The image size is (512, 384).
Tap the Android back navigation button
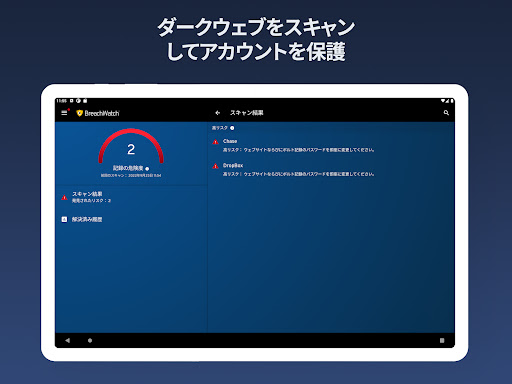[x=68, y=340]
